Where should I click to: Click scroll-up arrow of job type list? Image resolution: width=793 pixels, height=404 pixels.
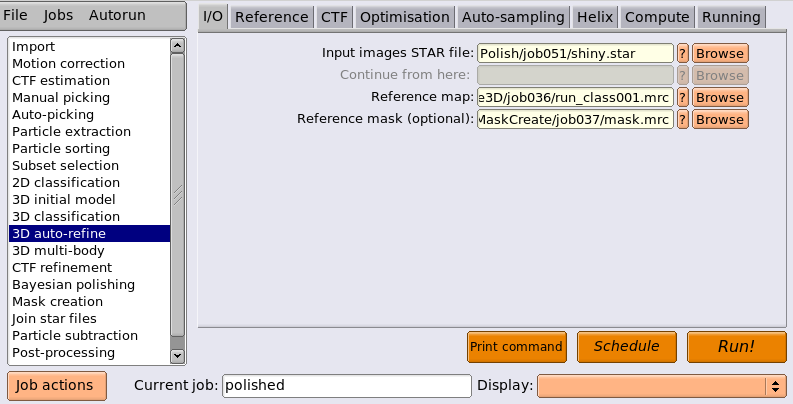(x=177, y=46)
